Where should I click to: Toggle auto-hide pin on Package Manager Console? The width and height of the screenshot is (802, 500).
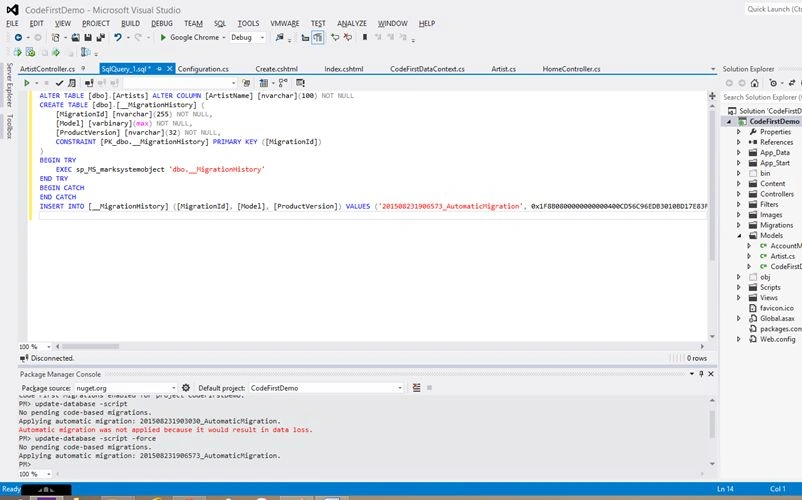coord(701,374)
